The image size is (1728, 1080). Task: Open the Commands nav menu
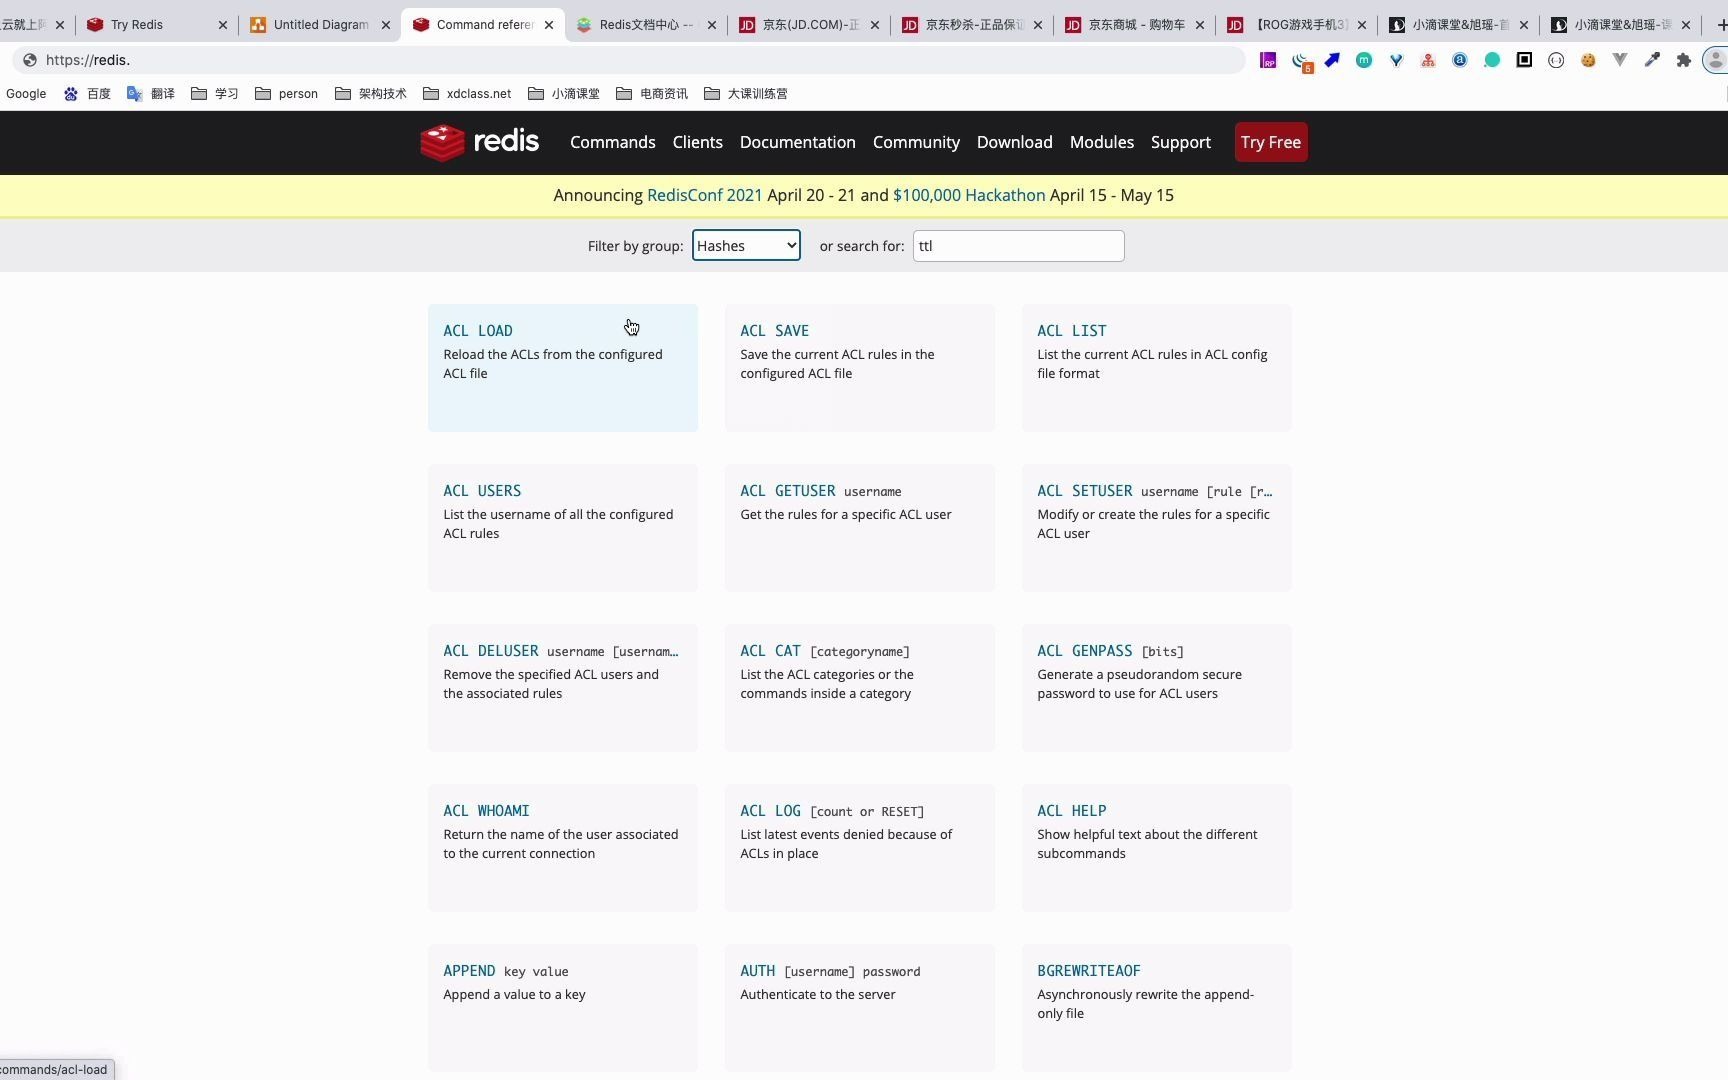(x=613, y=142)
